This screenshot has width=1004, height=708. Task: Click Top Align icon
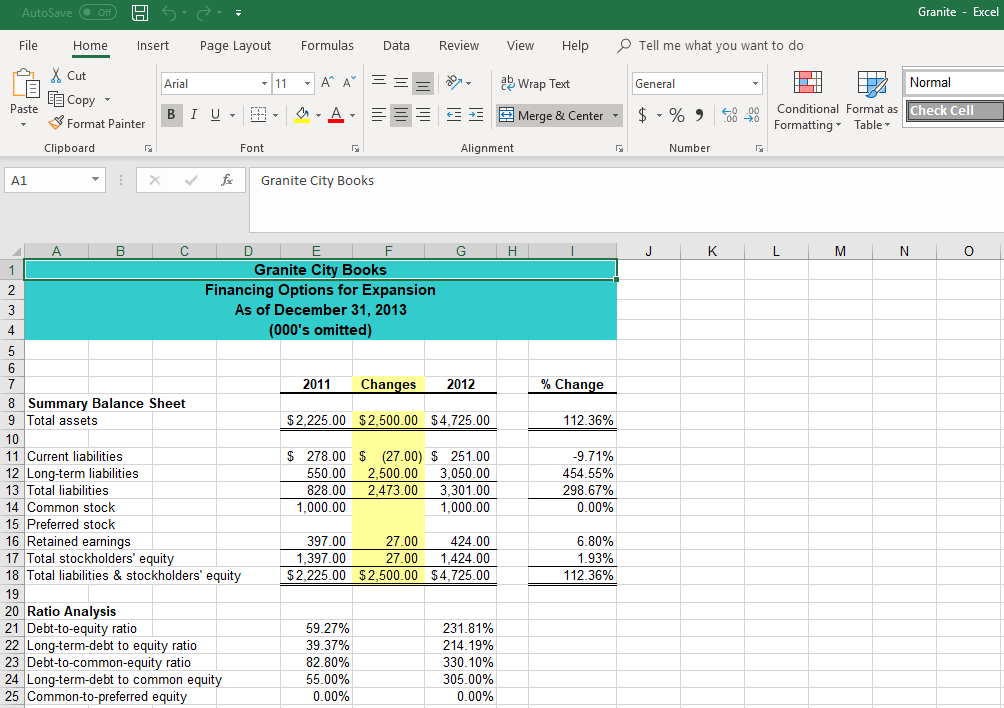[379, 83]
